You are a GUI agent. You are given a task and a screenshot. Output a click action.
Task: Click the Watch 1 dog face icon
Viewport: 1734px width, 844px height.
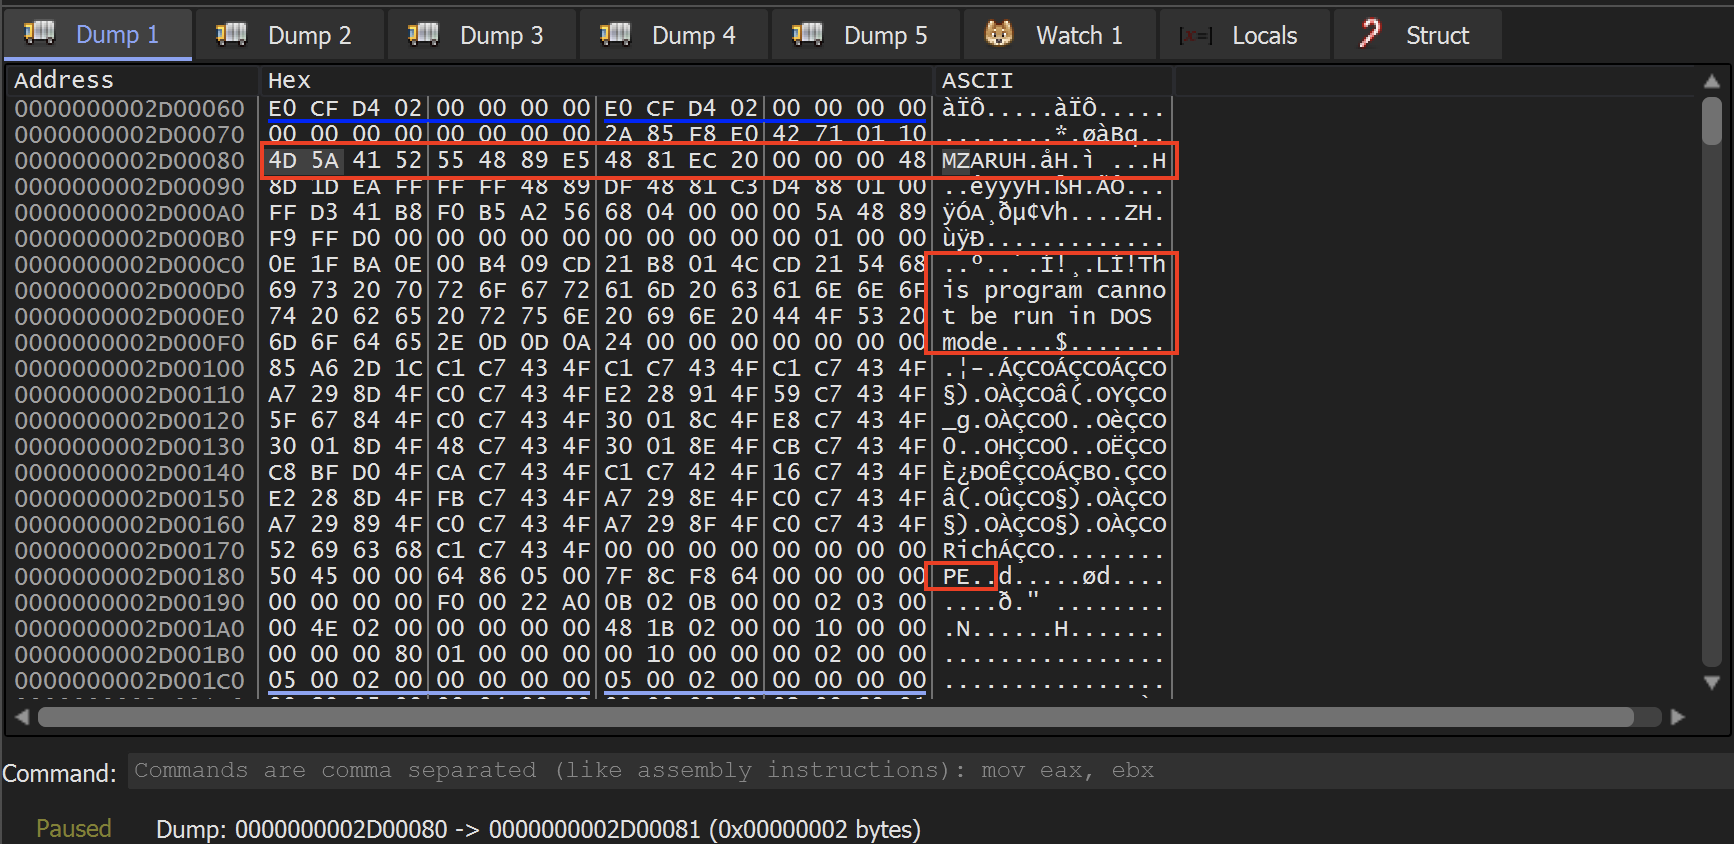tap(999, 34)
